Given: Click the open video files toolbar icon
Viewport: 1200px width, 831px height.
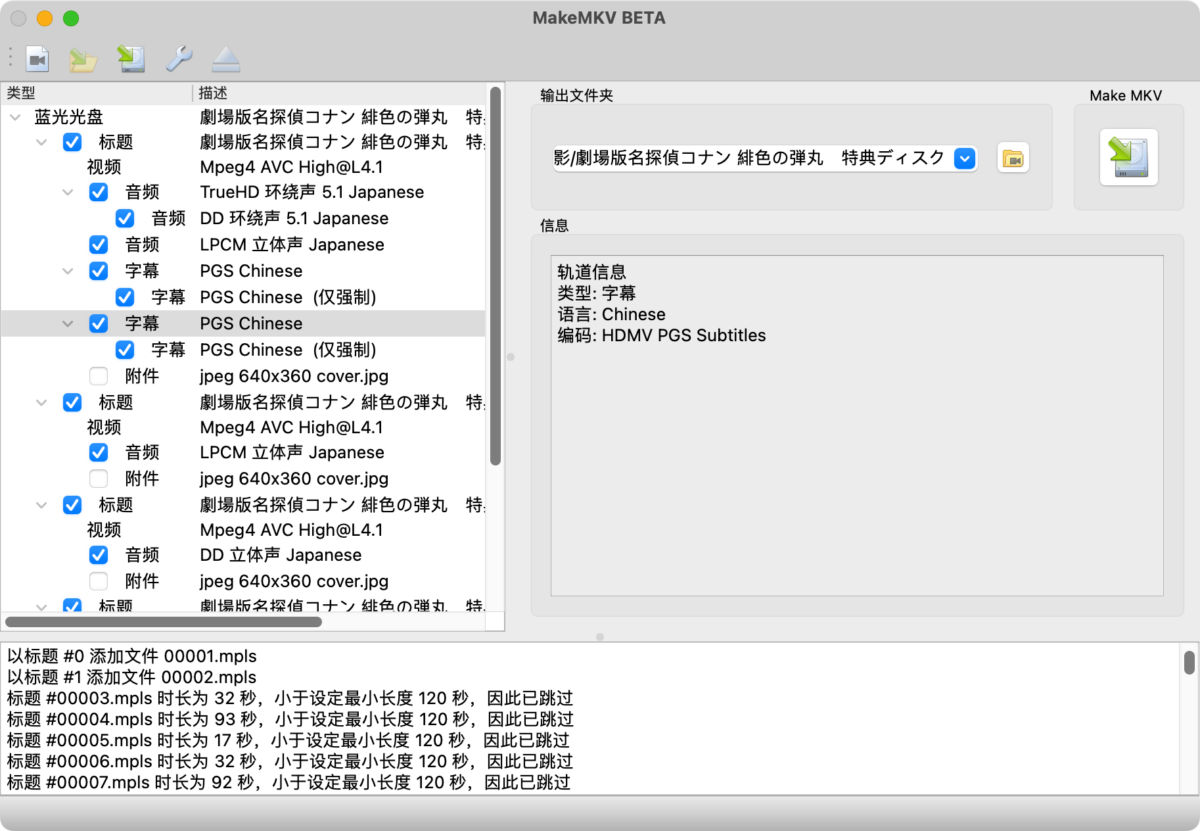Looking at the screenshot, I should (37, 59).
